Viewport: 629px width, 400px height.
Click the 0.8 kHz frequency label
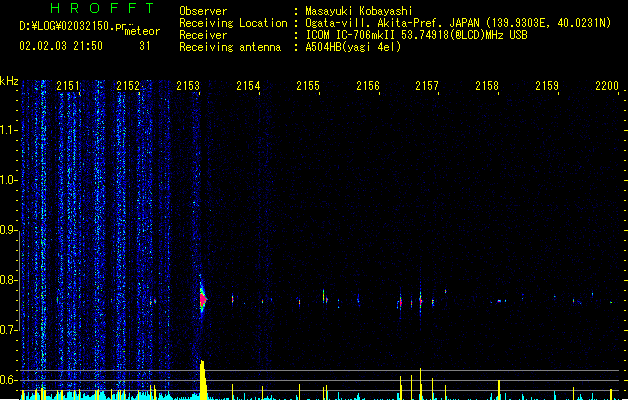pyautogui.click(x=8, y=280)
